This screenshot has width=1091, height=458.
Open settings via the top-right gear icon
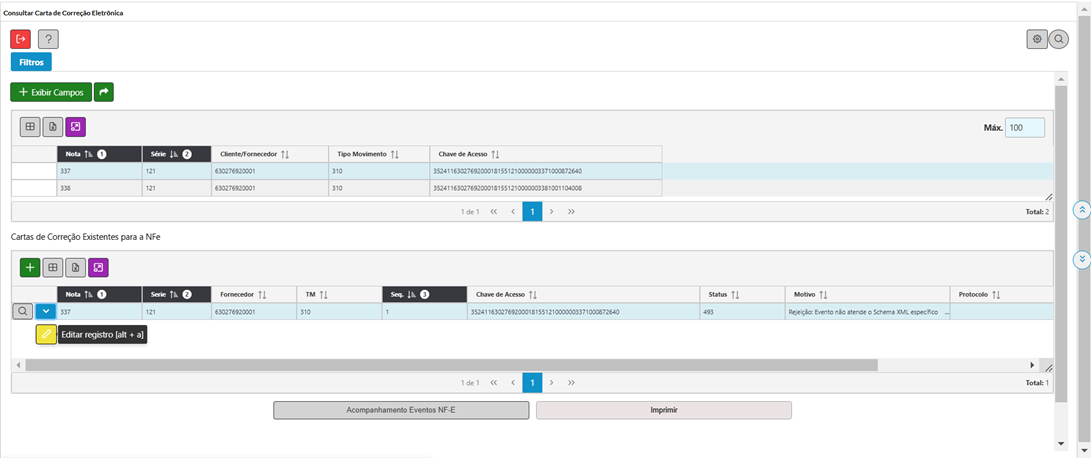[1037, 39]
